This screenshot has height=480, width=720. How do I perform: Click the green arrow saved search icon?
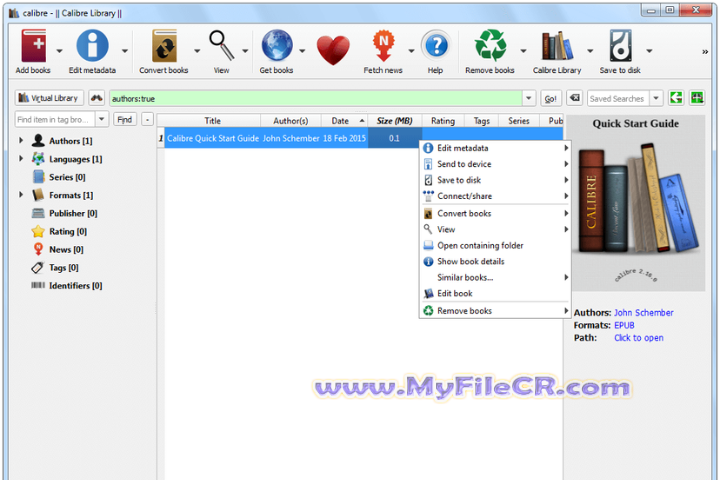click(x=676, y=98)
